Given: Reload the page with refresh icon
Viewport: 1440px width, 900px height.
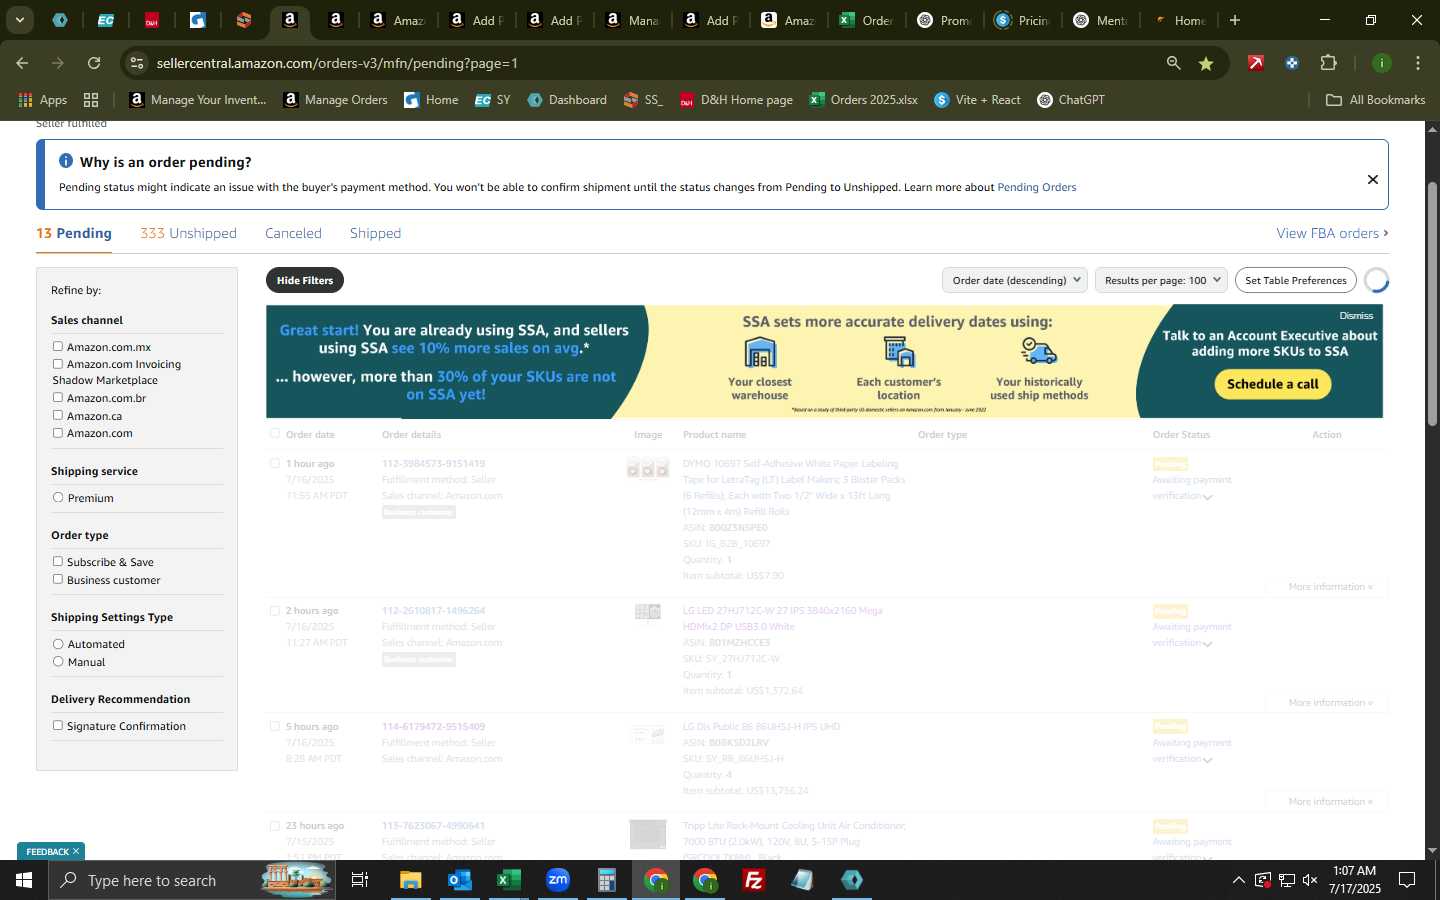Looking at the screenshot, I should pos(94,63).
